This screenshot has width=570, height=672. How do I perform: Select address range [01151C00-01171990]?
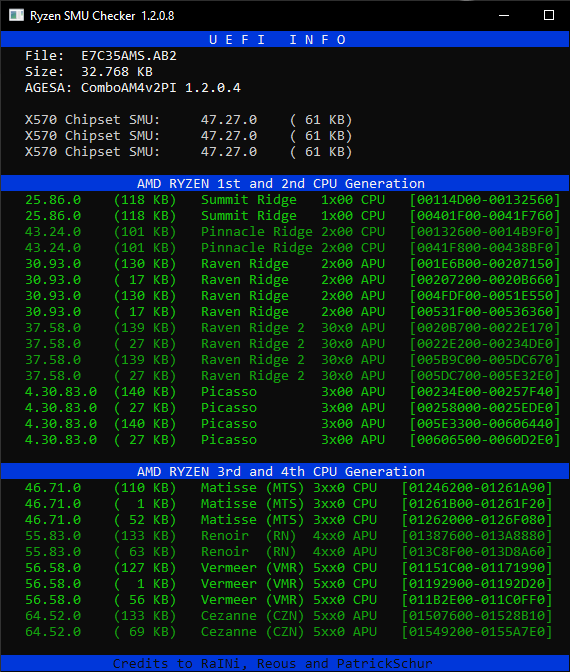(477, 568)
